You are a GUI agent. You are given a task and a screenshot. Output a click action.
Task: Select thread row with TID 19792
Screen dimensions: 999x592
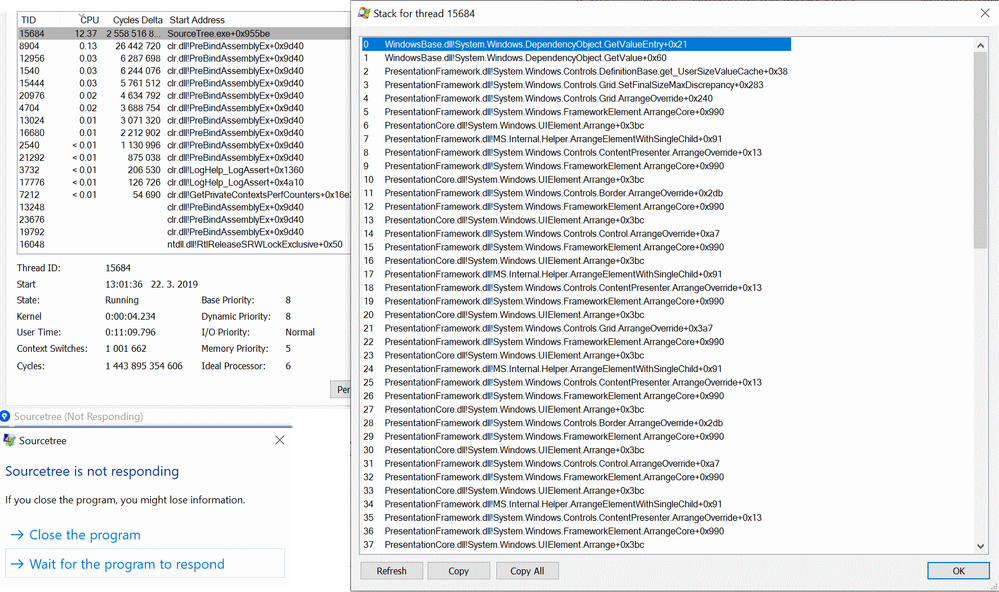184,232
